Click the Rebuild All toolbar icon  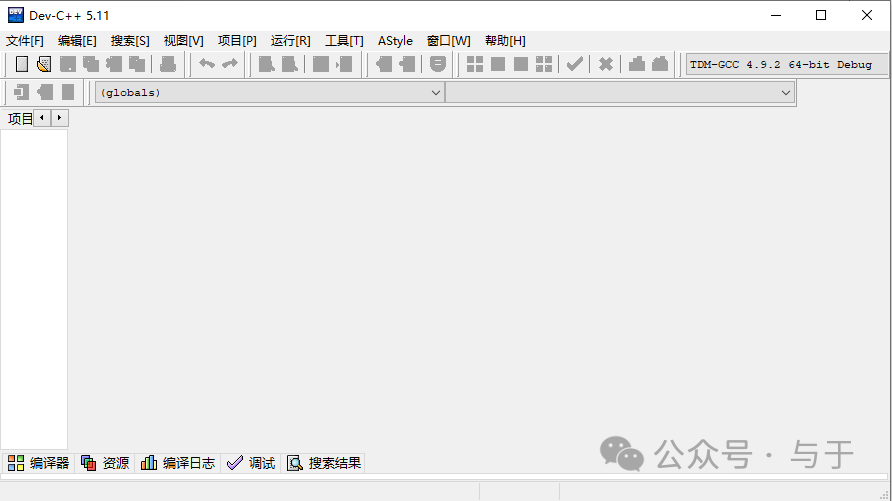tap(544, 64)
